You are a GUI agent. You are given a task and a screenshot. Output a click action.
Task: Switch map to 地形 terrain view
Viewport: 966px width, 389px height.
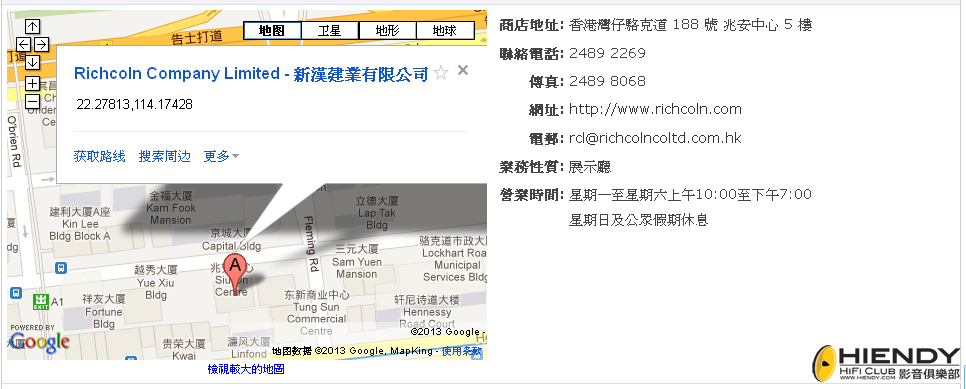tap(388, 30)
